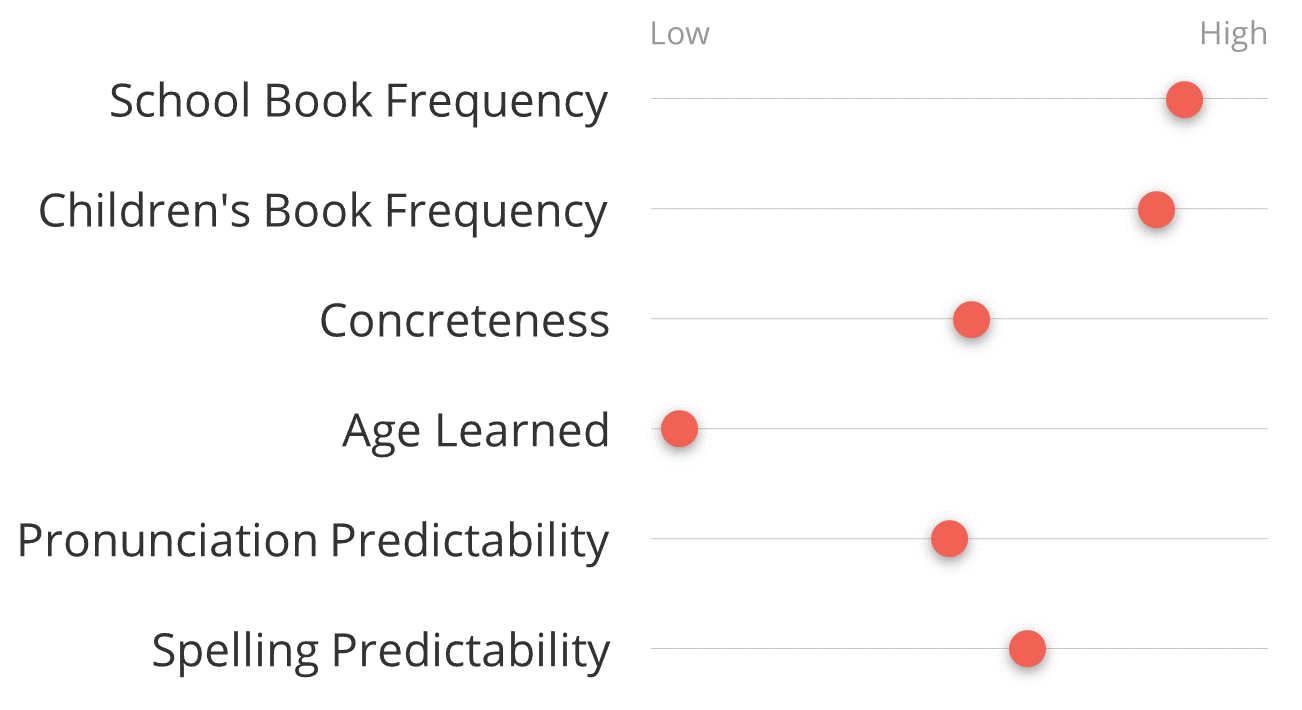
Task: Click the School Book Frequency label
Action: 358,102
